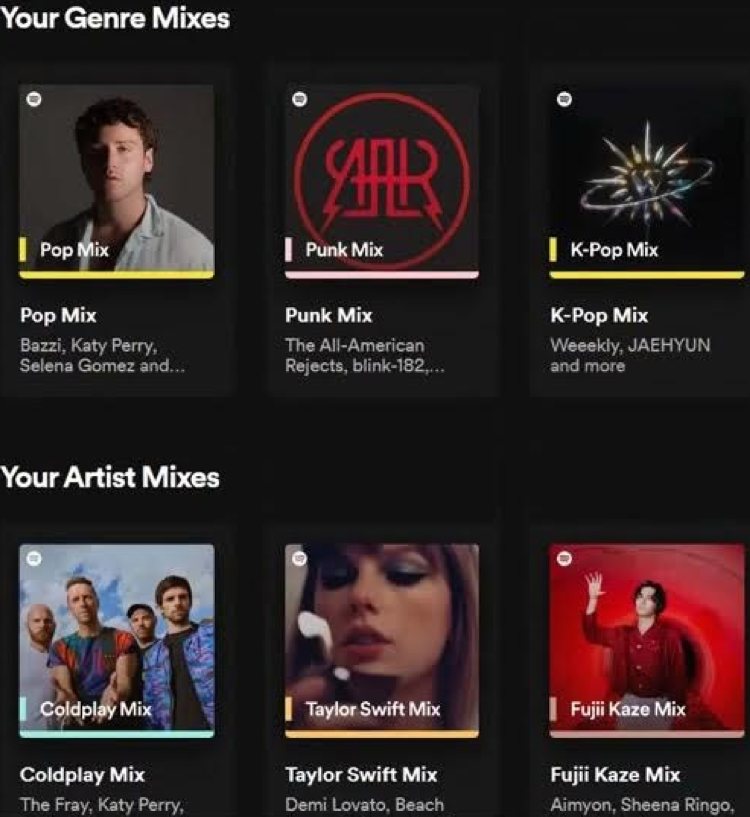The width and height of the screenshot is (750, 817).
Task: Open the red Fujii Kaze Mix cover
Action: click(647, 641)
